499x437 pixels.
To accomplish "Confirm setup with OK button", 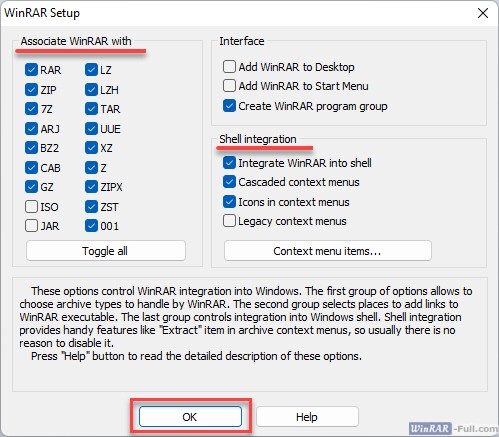I will pyautogui.click(x=190, y=417).
